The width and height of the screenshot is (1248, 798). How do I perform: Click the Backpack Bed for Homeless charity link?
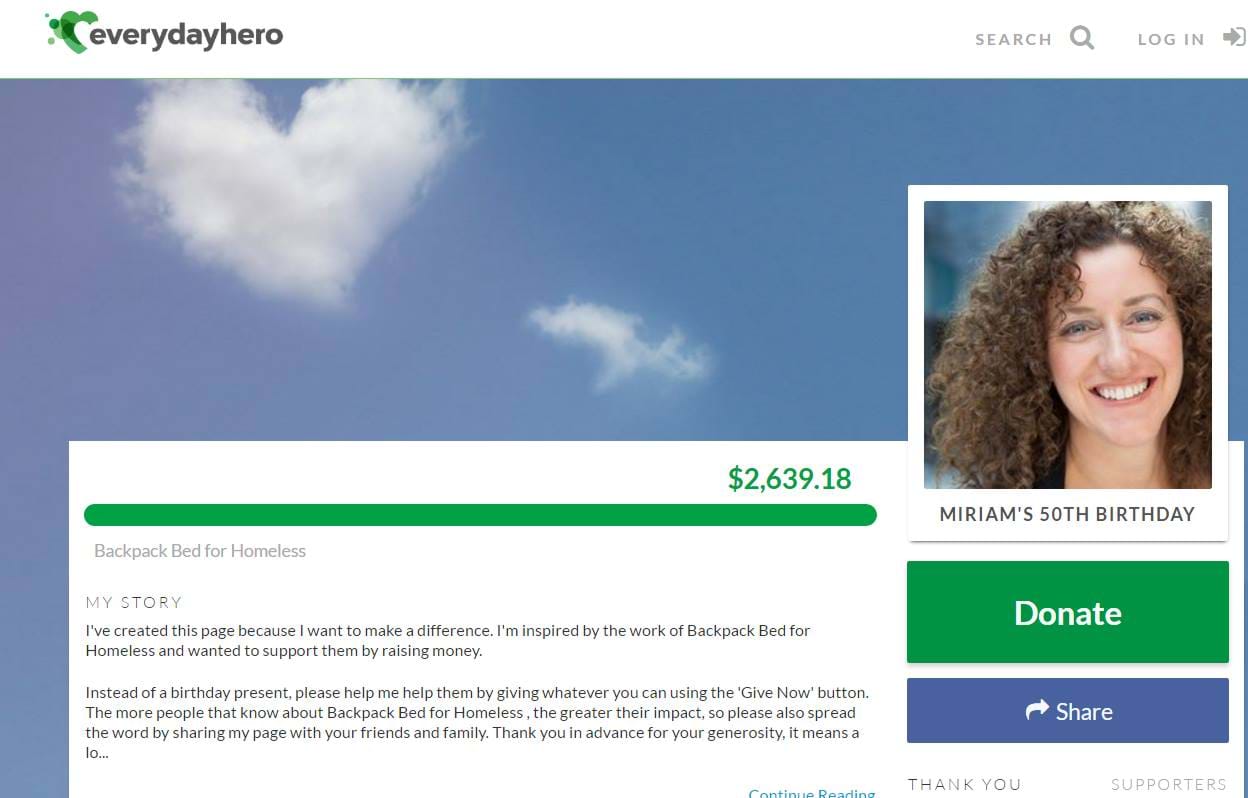[x=200, y=551]
